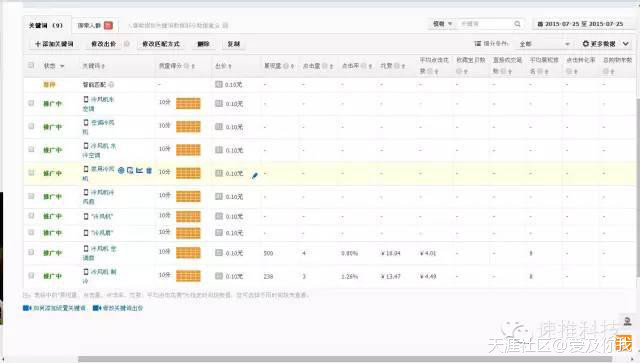Click the mobile device icon in highlighted row
The height and width of the screenshot is (363, 640).
86,169
